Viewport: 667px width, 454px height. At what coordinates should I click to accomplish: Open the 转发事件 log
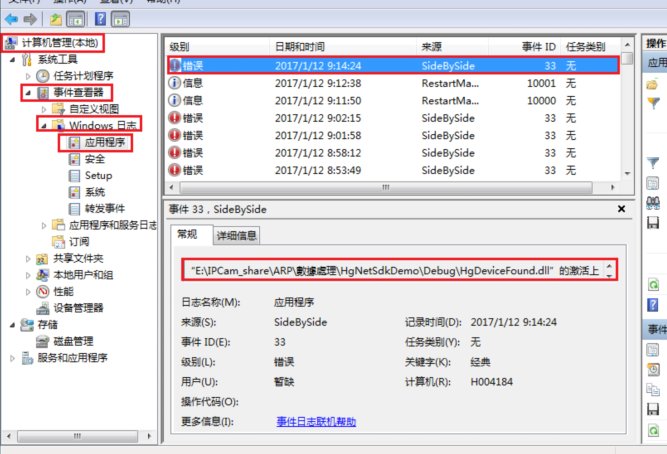click(x=105, y=208)
